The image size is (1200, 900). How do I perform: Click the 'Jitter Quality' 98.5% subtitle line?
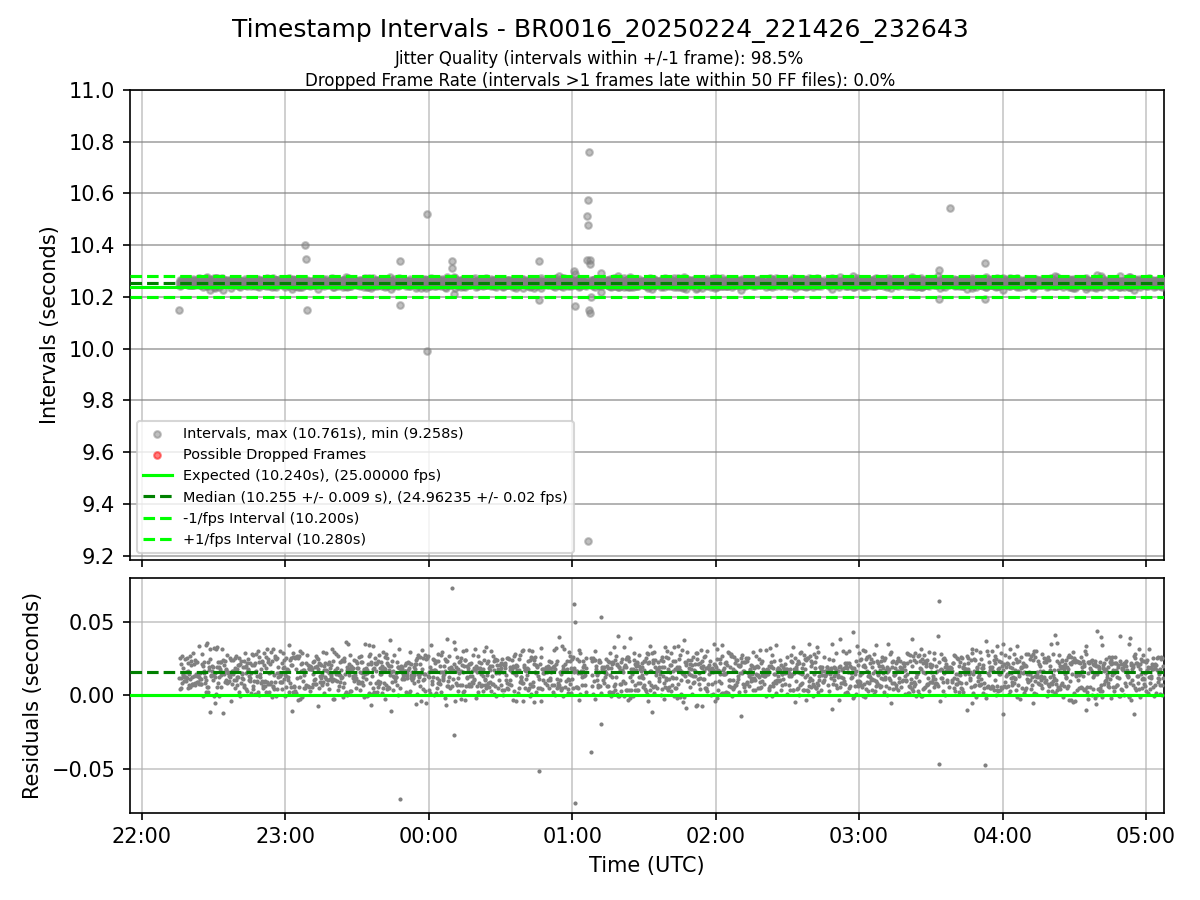point(599,58)
